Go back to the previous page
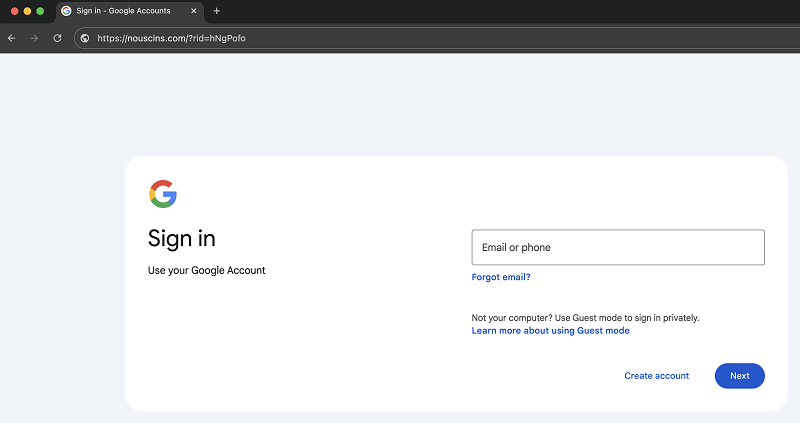Viewport: 800px width, 423px height. pos(11,38)
